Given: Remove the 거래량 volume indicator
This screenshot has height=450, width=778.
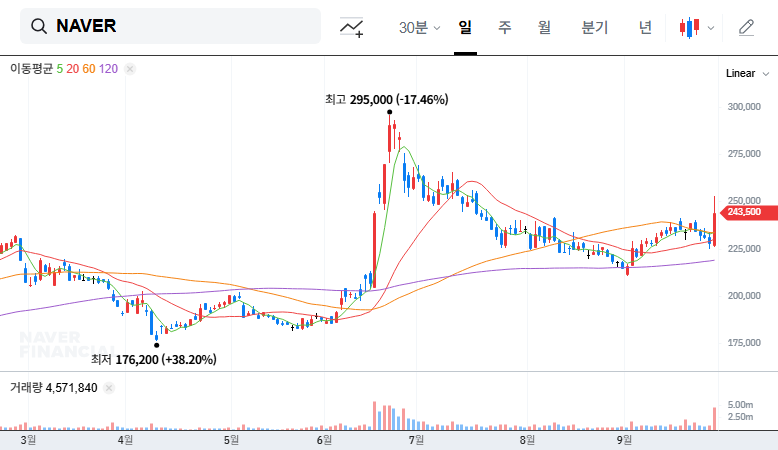Looking at the screenshot, I should tap(109, 388).
